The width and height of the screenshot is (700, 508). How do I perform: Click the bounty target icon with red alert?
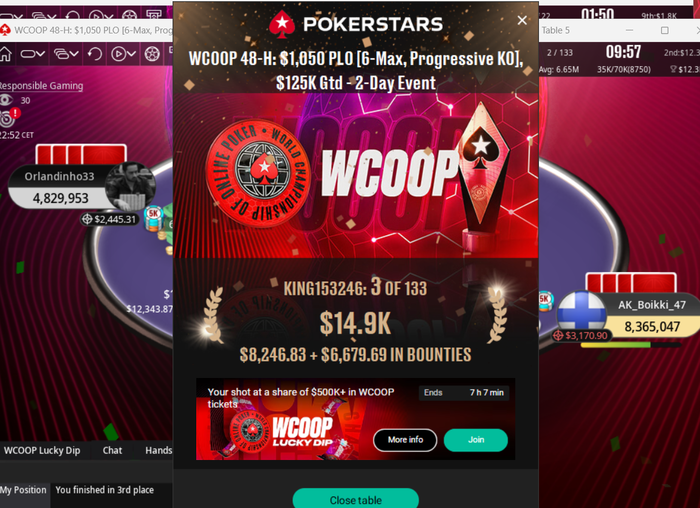coord(9,117)
